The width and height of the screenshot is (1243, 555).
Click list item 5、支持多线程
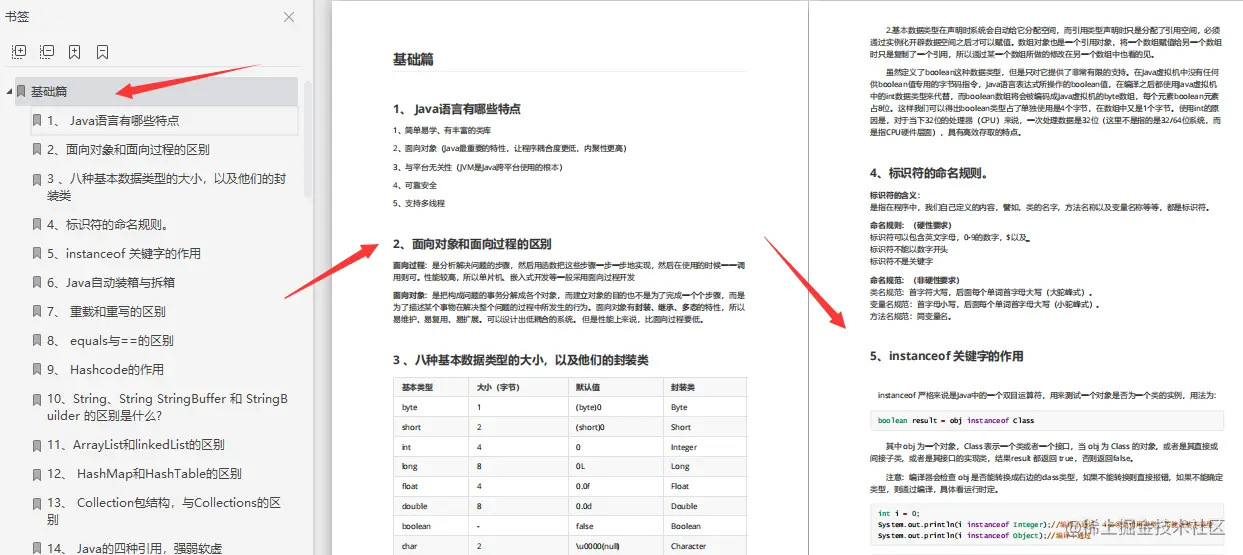coord(418,203)
